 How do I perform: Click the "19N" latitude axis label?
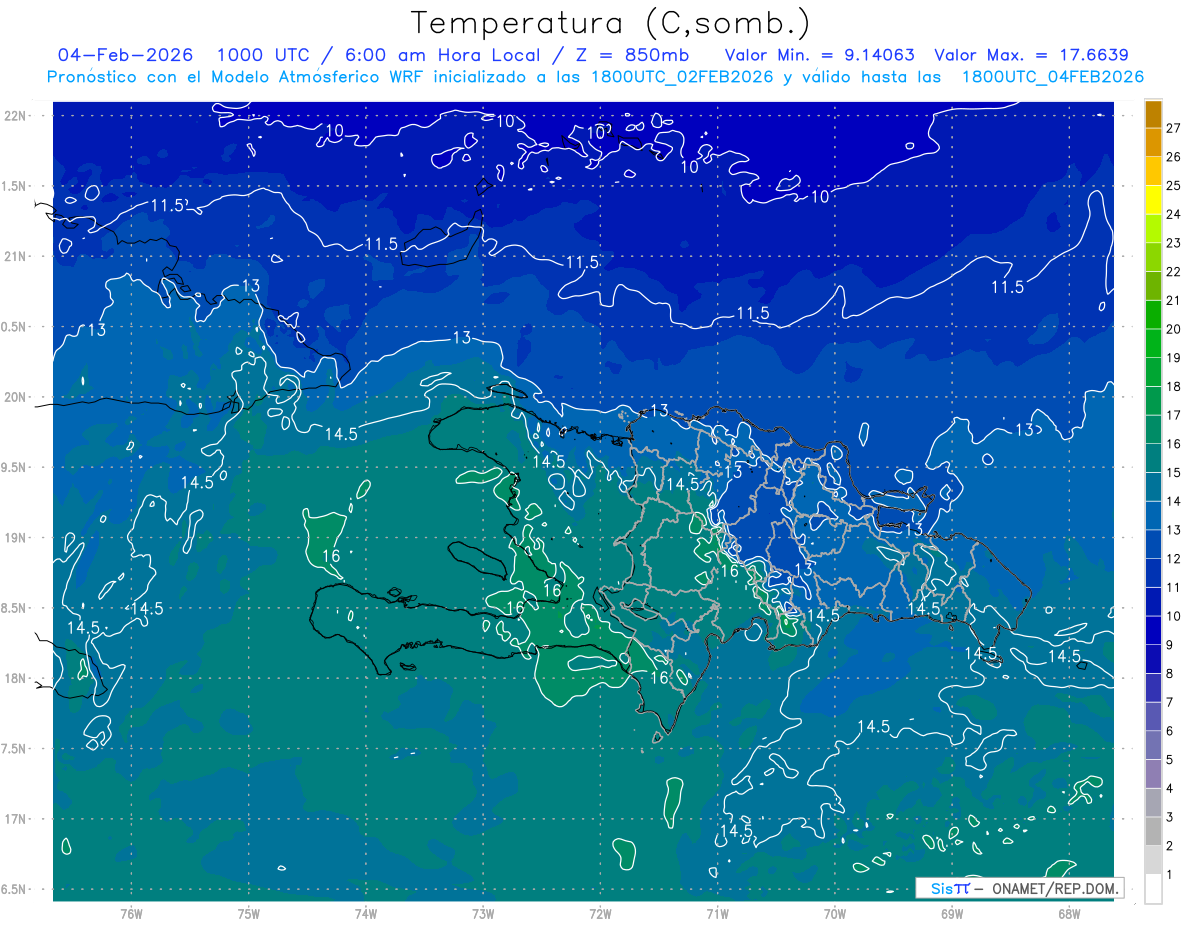coord(15,537)
